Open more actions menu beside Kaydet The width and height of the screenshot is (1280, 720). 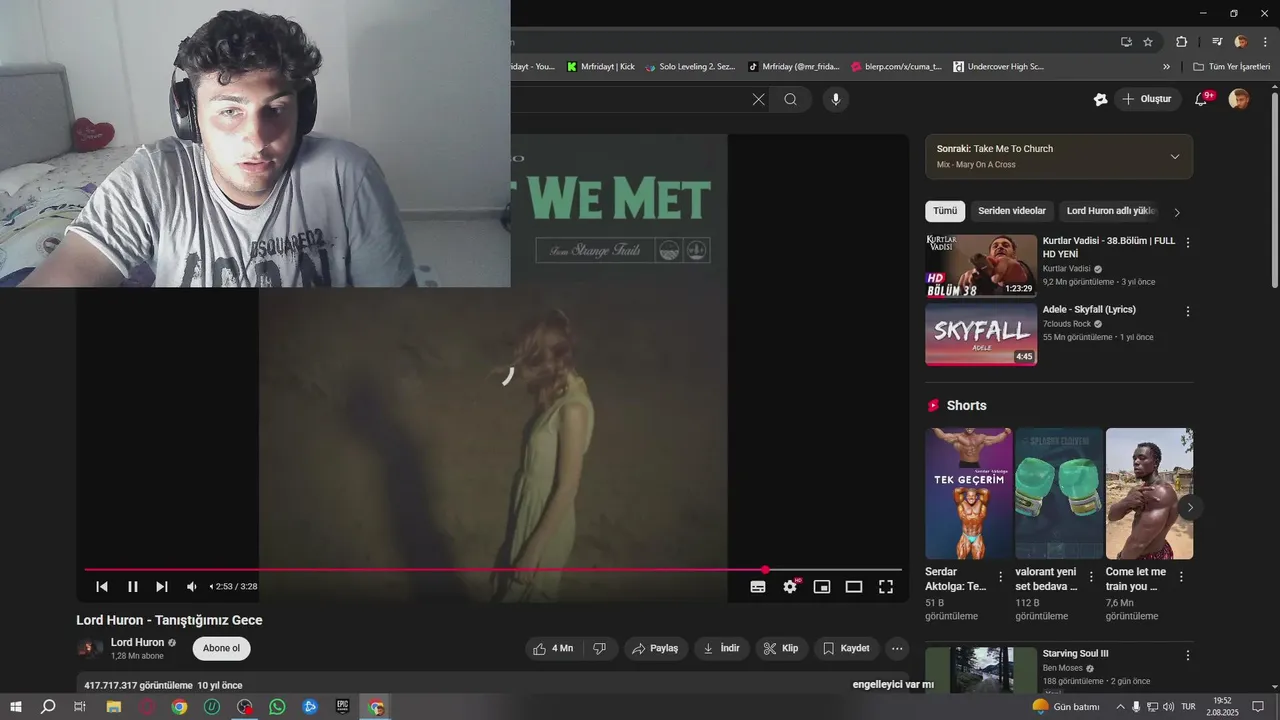(897, 648)
